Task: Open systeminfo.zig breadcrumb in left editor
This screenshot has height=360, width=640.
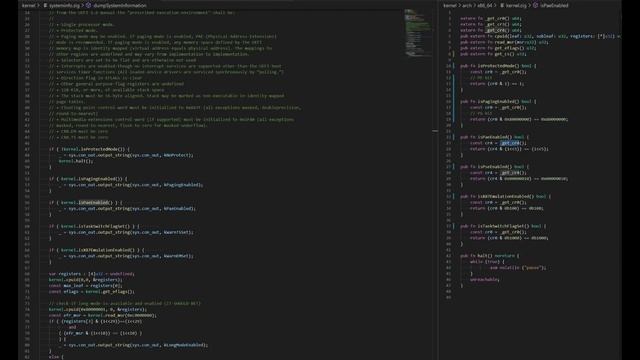Action: pos(64,5)
